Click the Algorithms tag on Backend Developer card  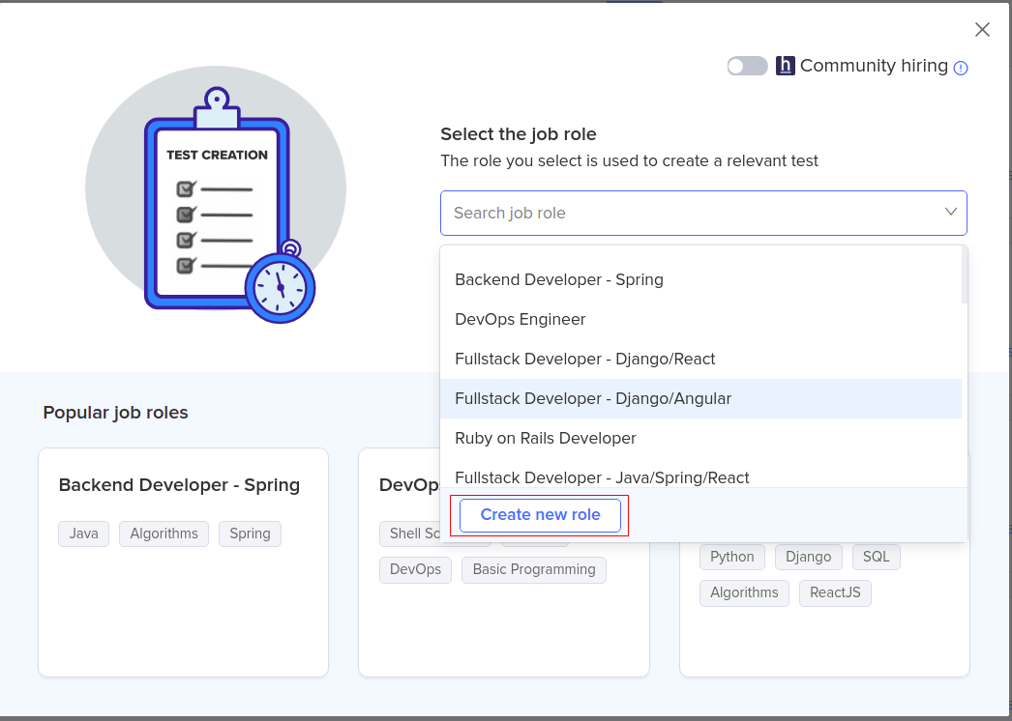click(x=164, y=534)
